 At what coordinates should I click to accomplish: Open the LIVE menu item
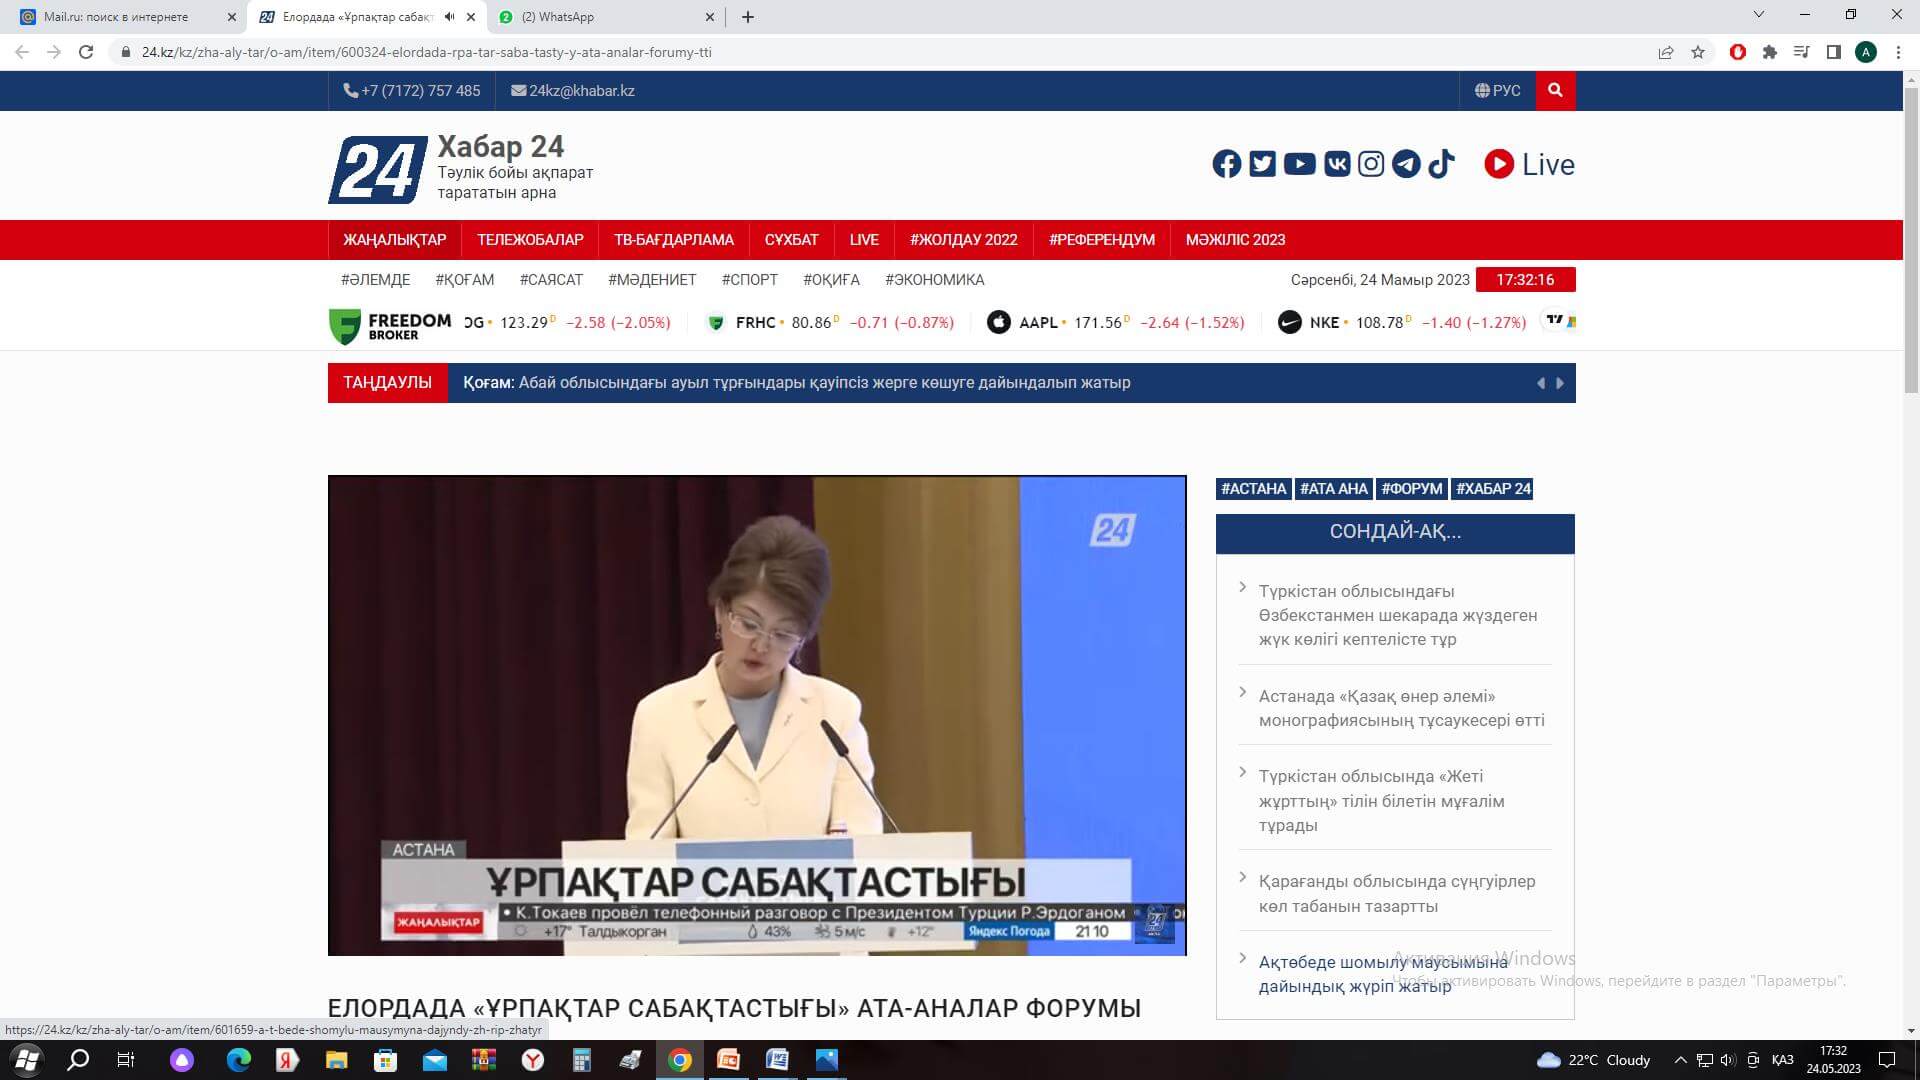click(x=864, y=240)
